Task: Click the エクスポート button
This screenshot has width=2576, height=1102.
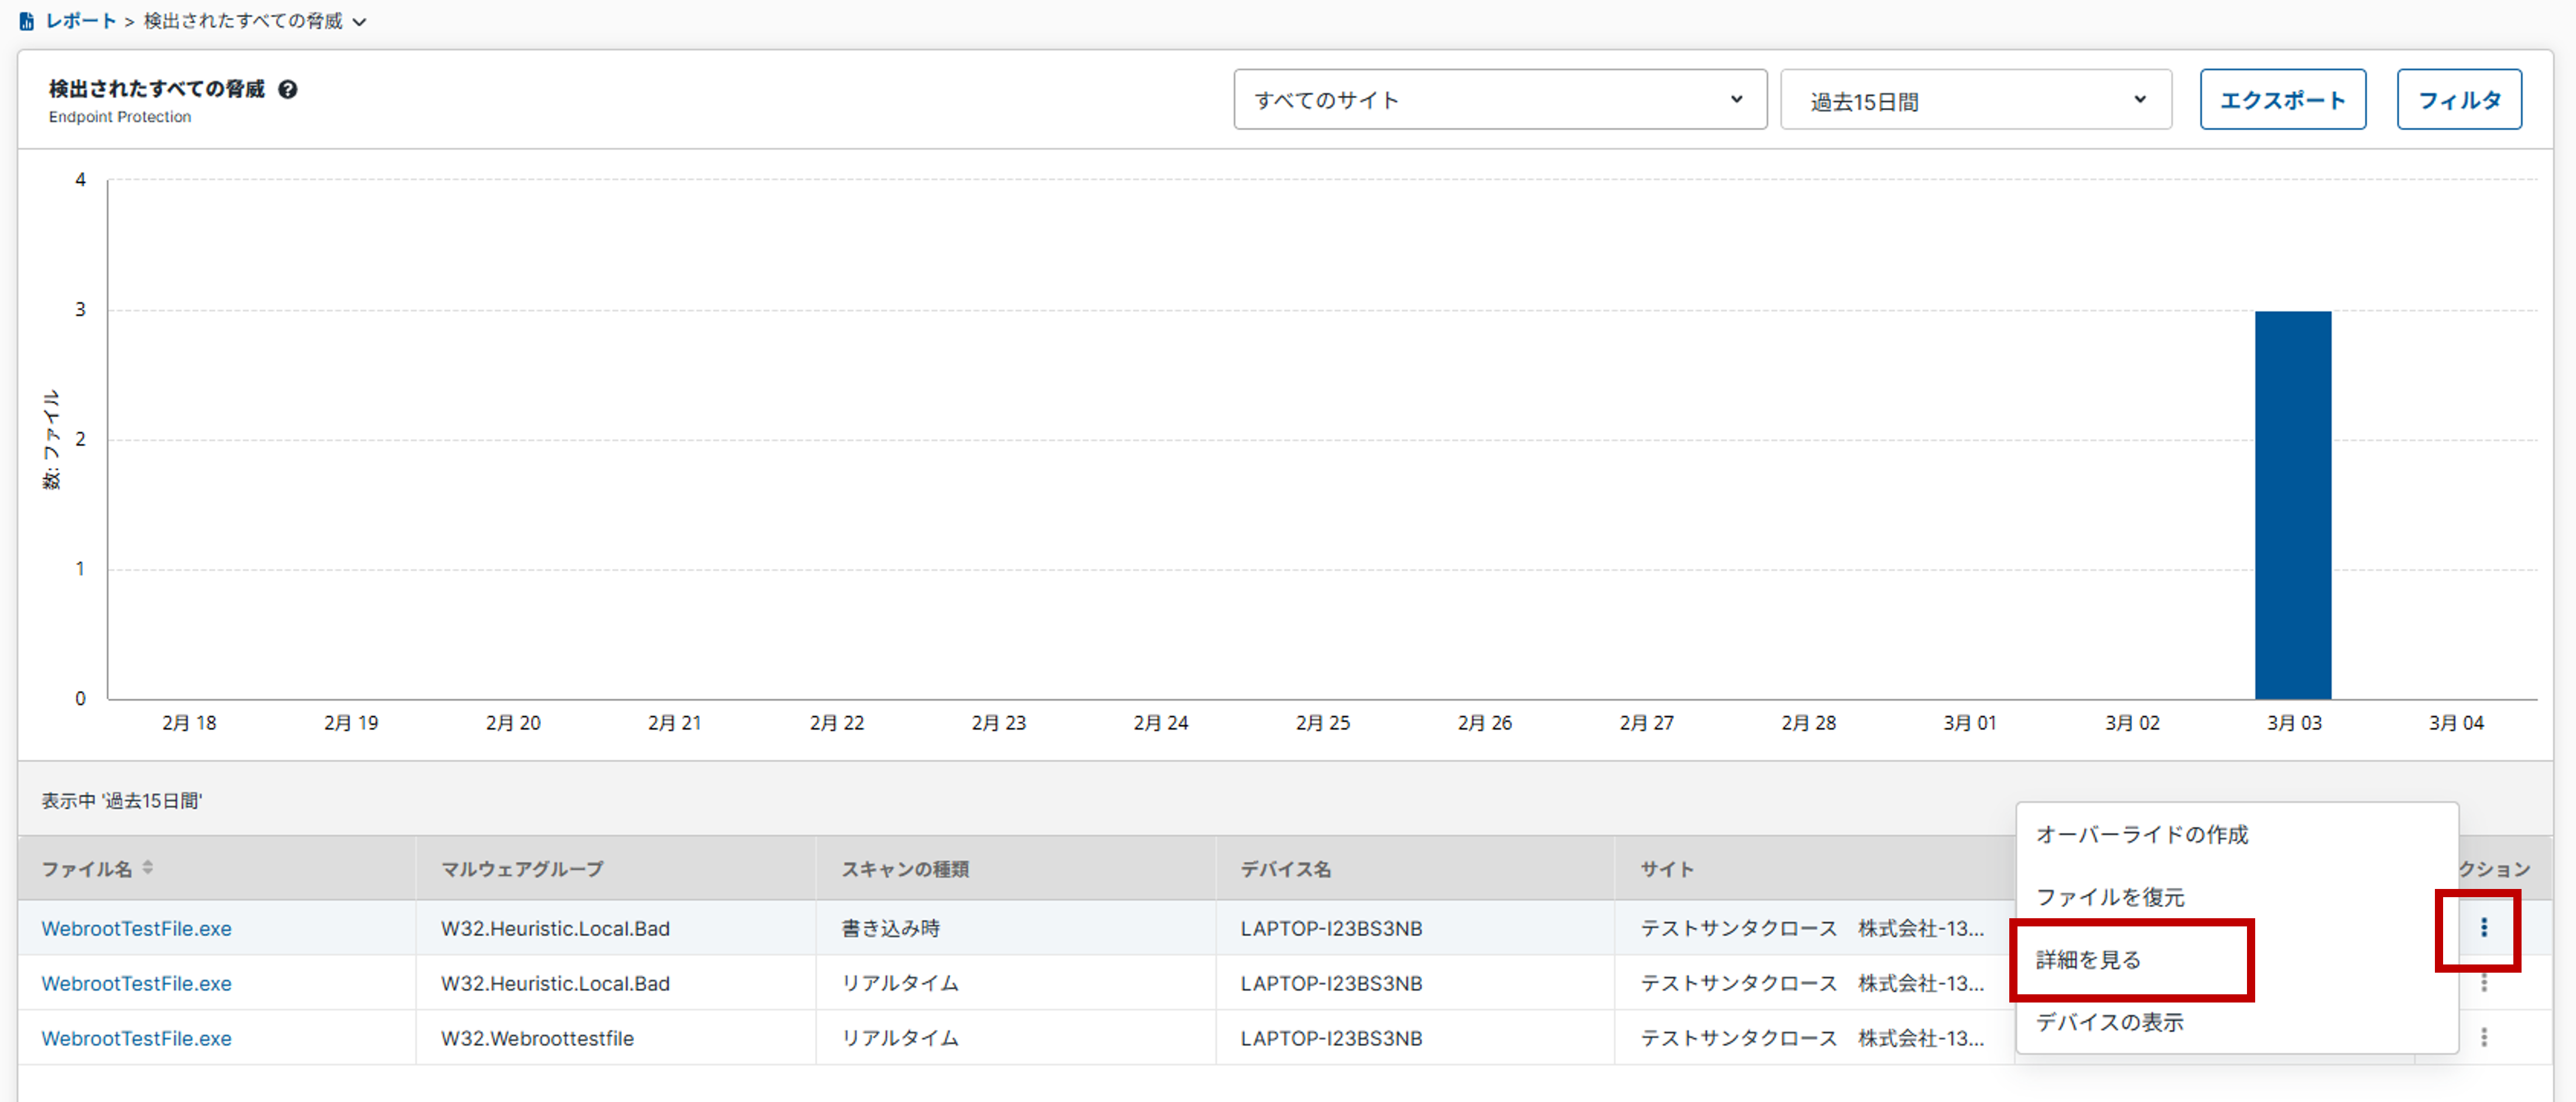Action: [x=2282, y=100]
